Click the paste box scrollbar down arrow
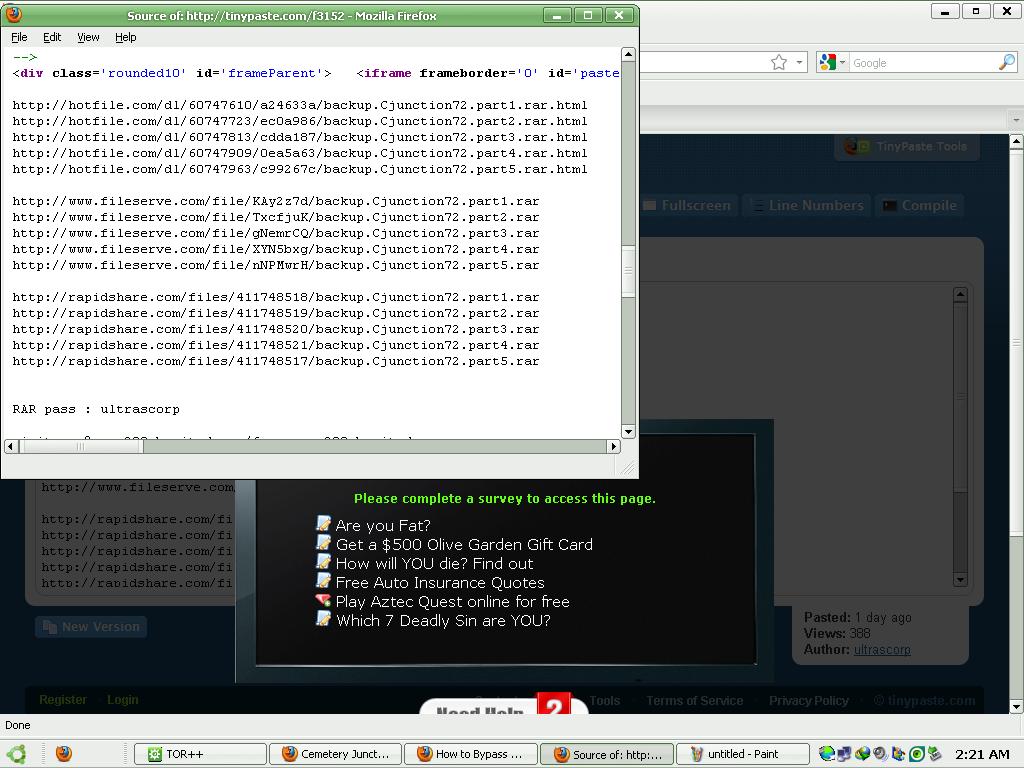The height and width of the screenshot is (768, 1024). click(960, 580)
